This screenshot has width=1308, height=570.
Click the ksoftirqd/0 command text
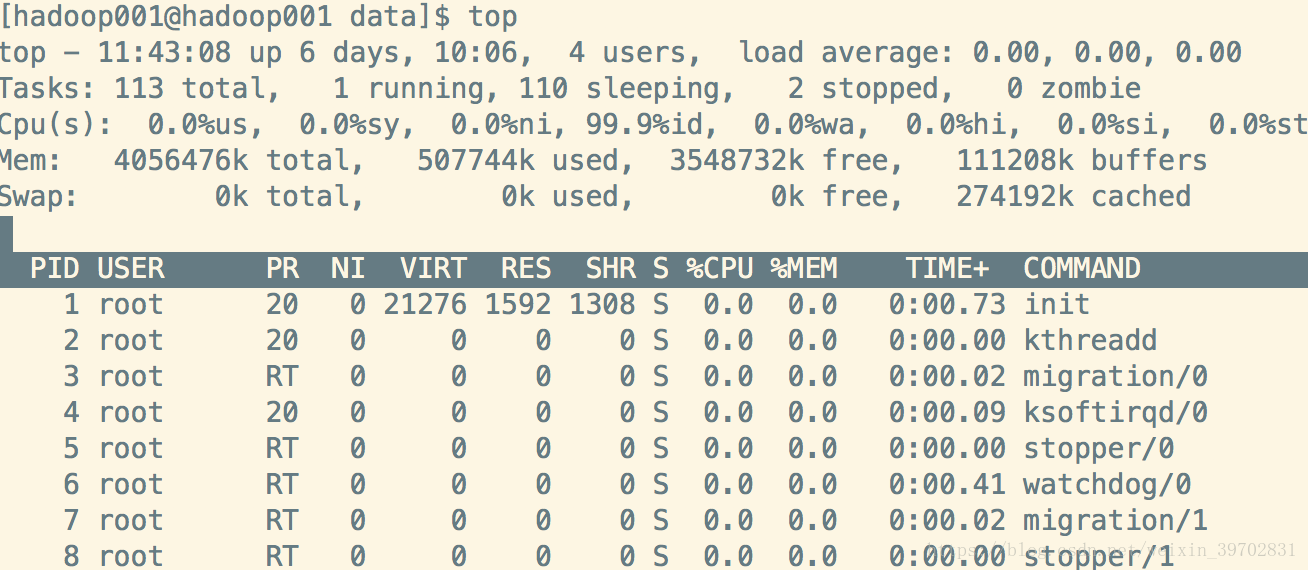point(1116,412)
